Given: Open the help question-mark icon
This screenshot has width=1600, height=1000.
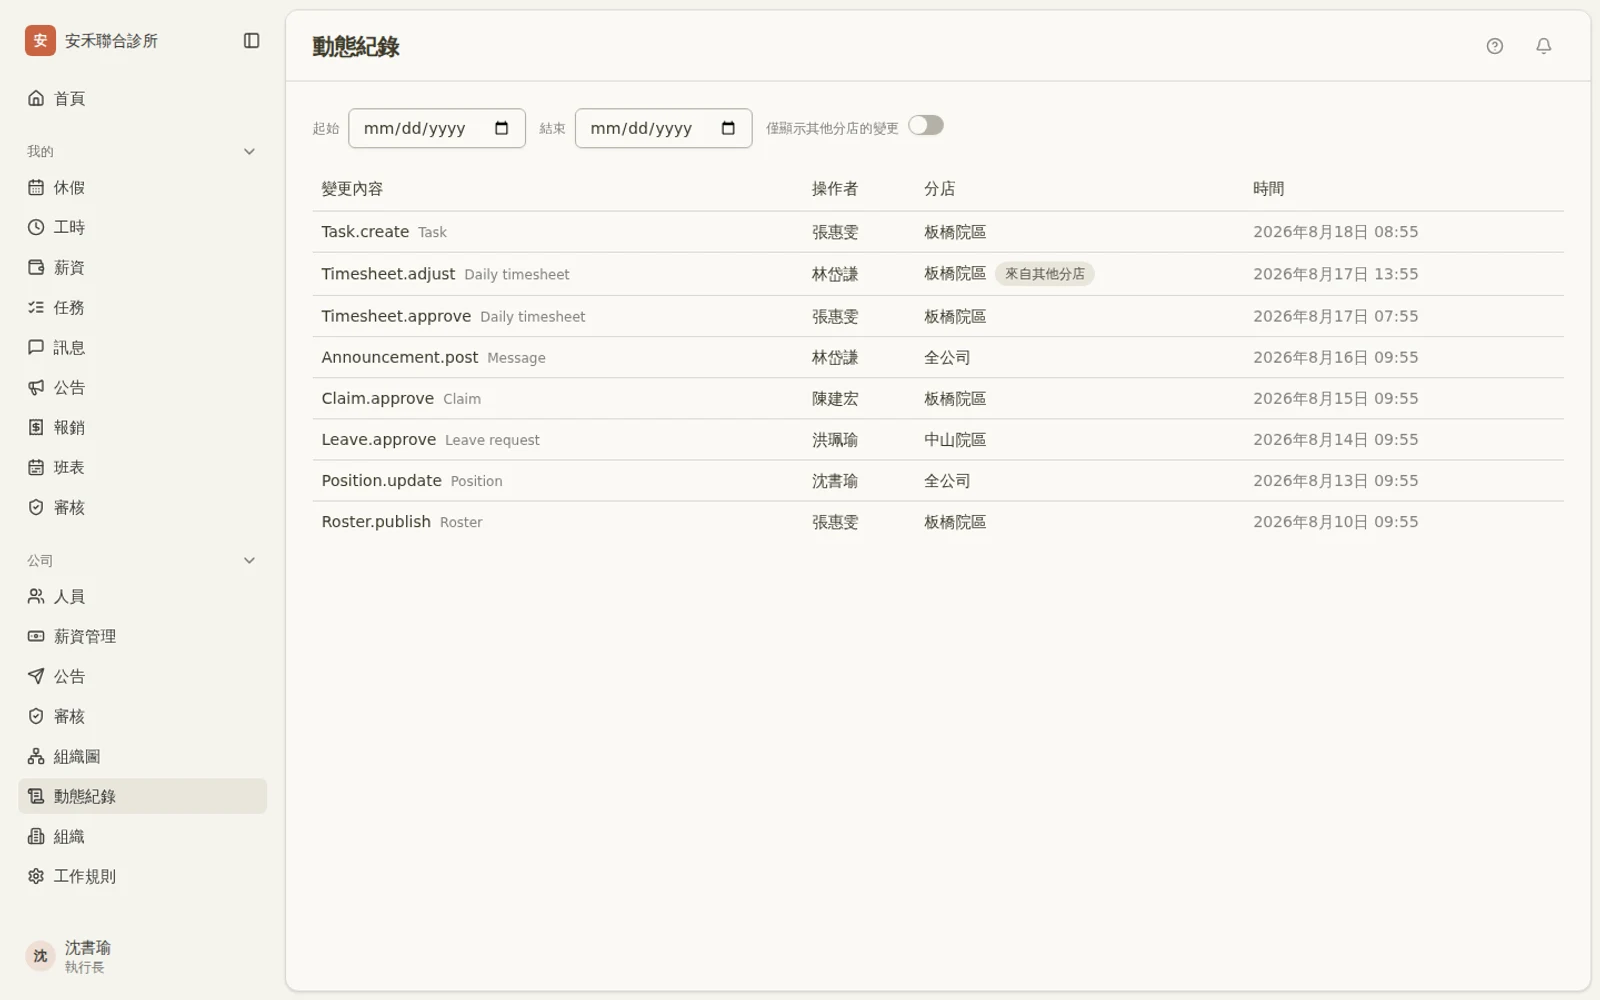Looking at the screenshot, I should tap(1495, 46).
